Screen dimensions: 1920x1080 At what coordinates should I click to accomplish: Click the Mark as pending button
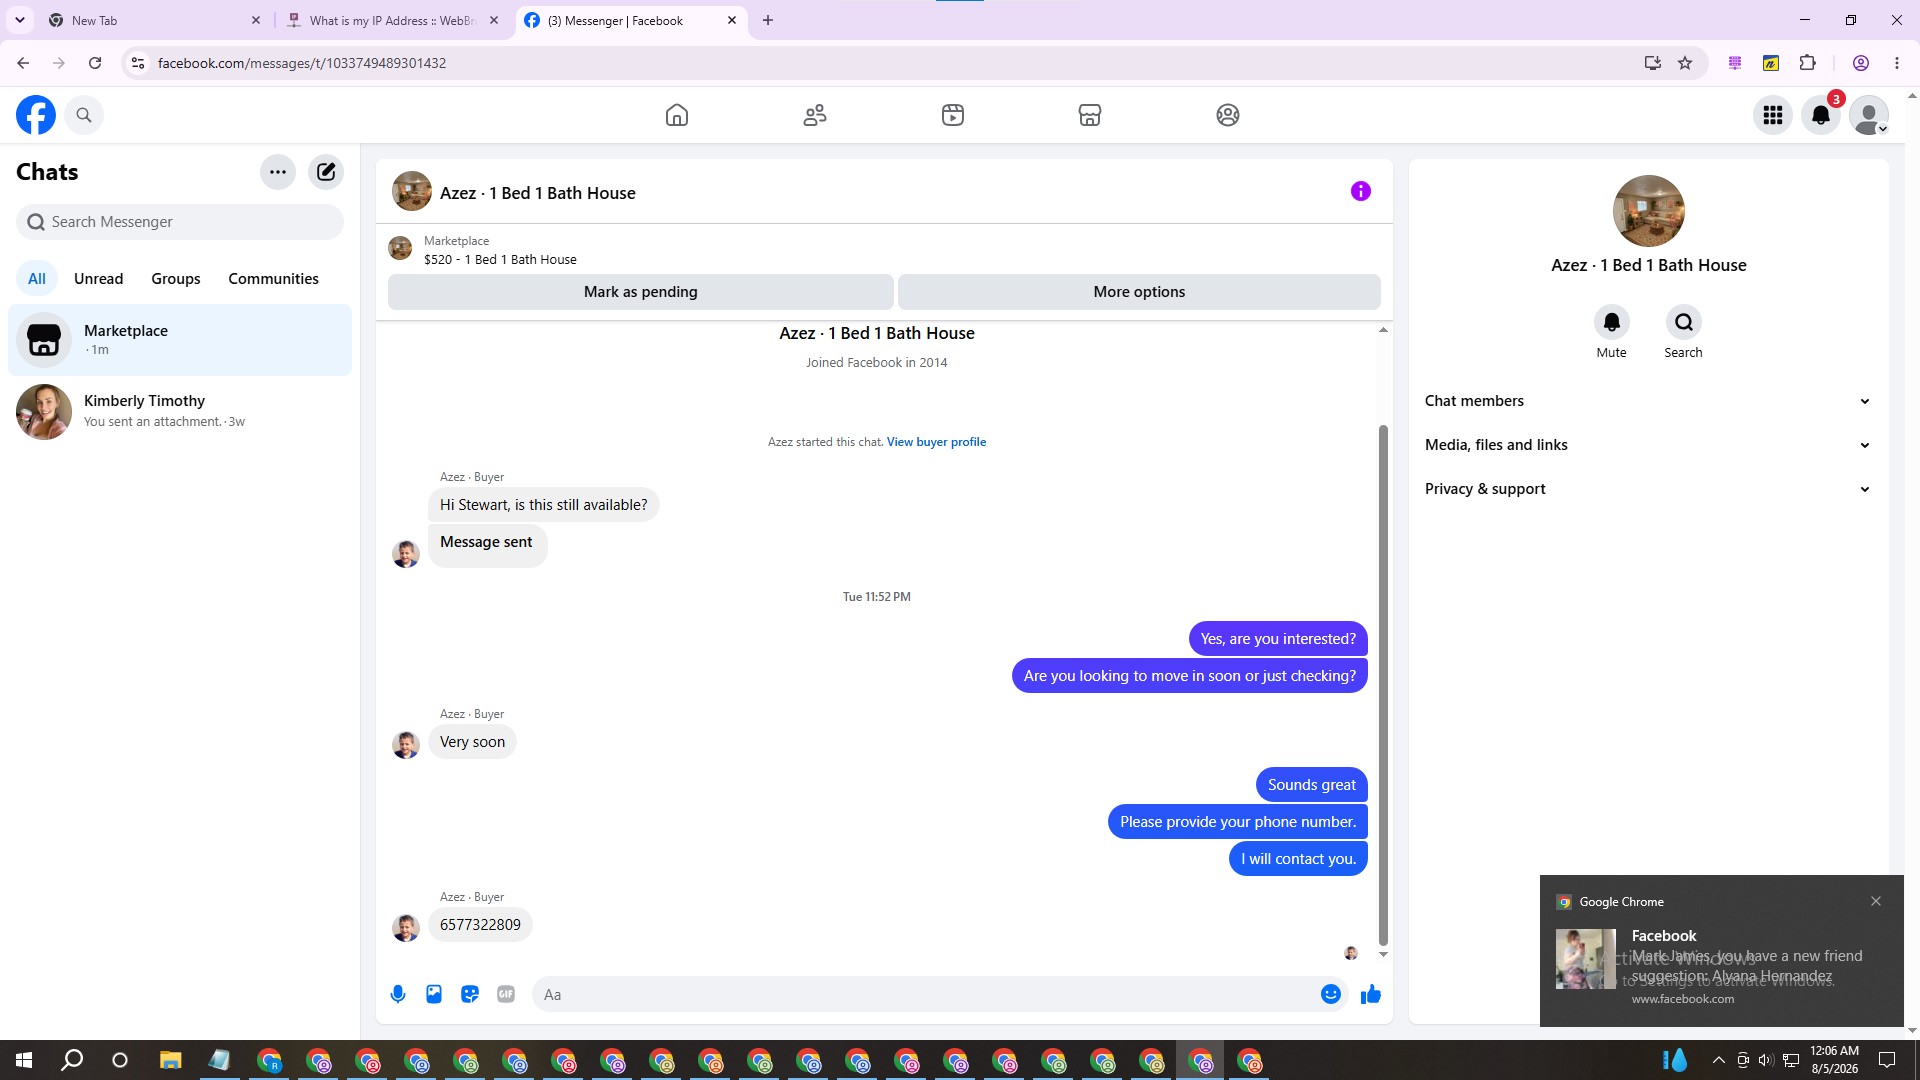pyautogui.click(x=641, y=292)
